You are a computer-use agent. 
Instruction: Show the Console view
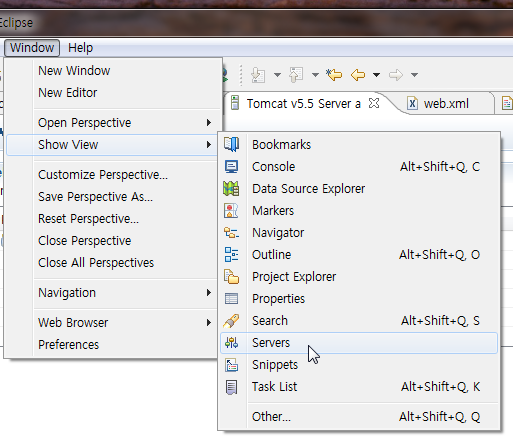(x=359, y=167)
